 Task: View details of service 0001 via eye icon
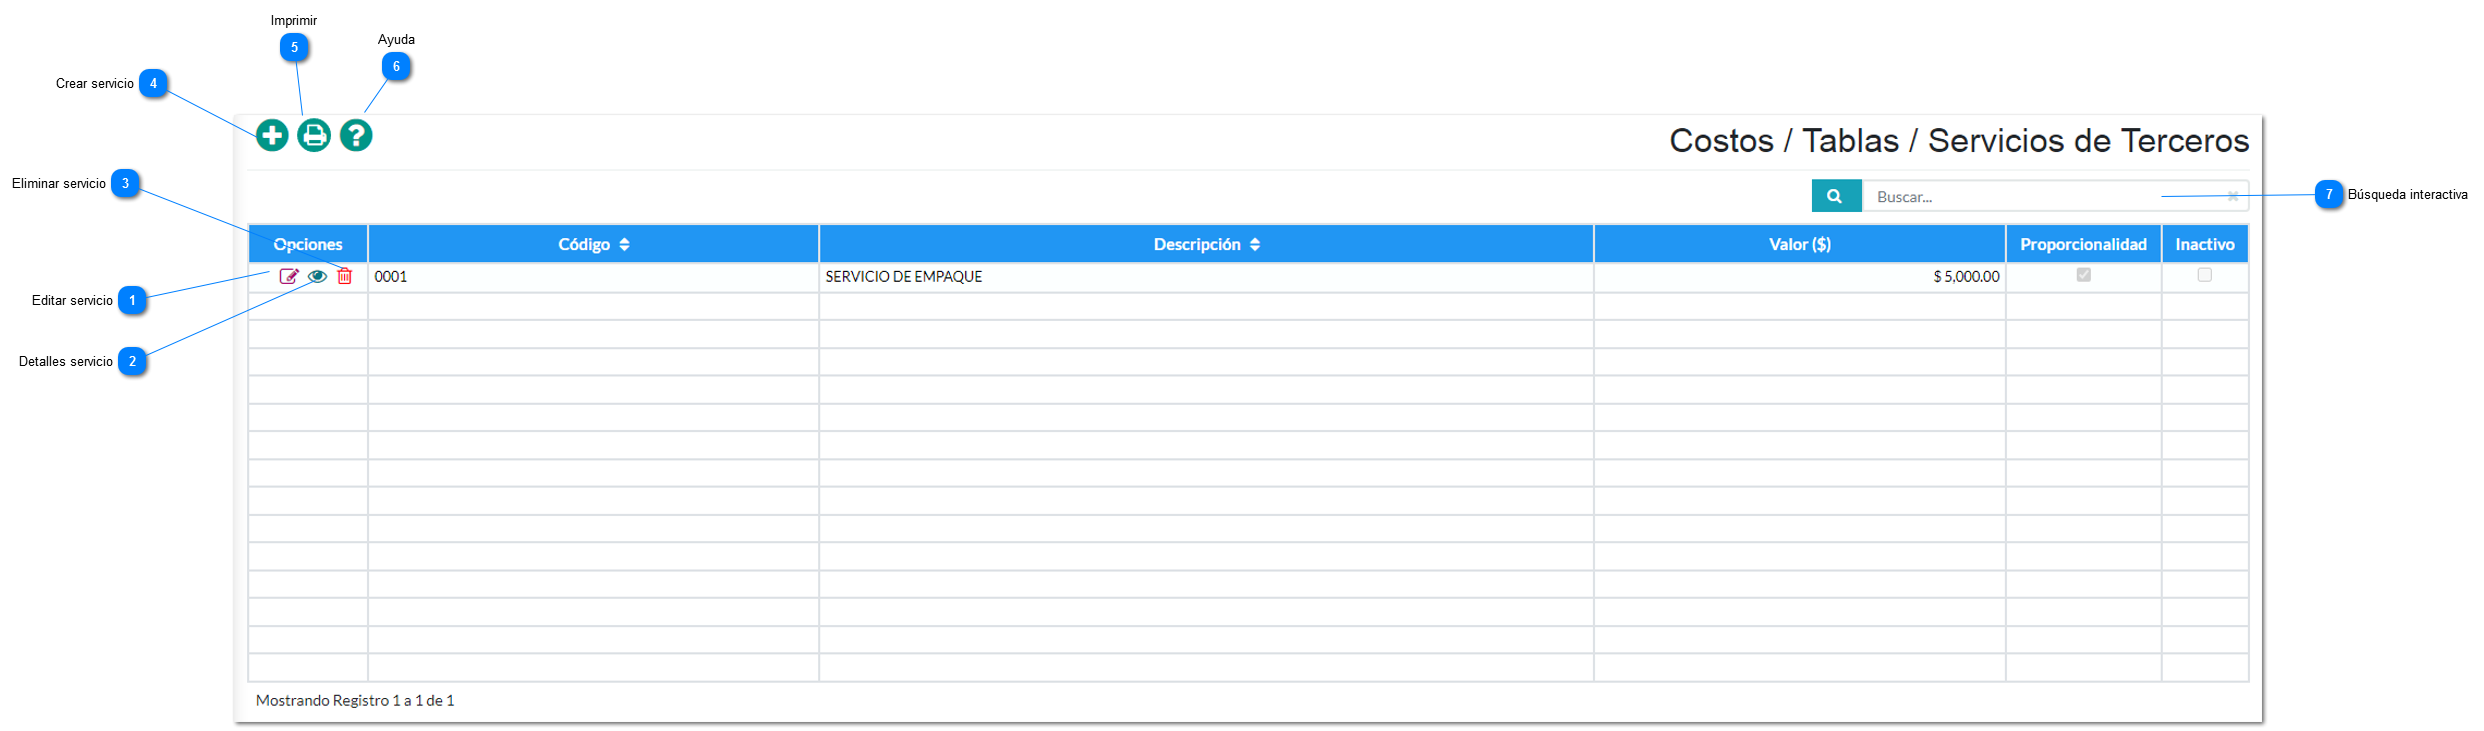coord(317,276)
